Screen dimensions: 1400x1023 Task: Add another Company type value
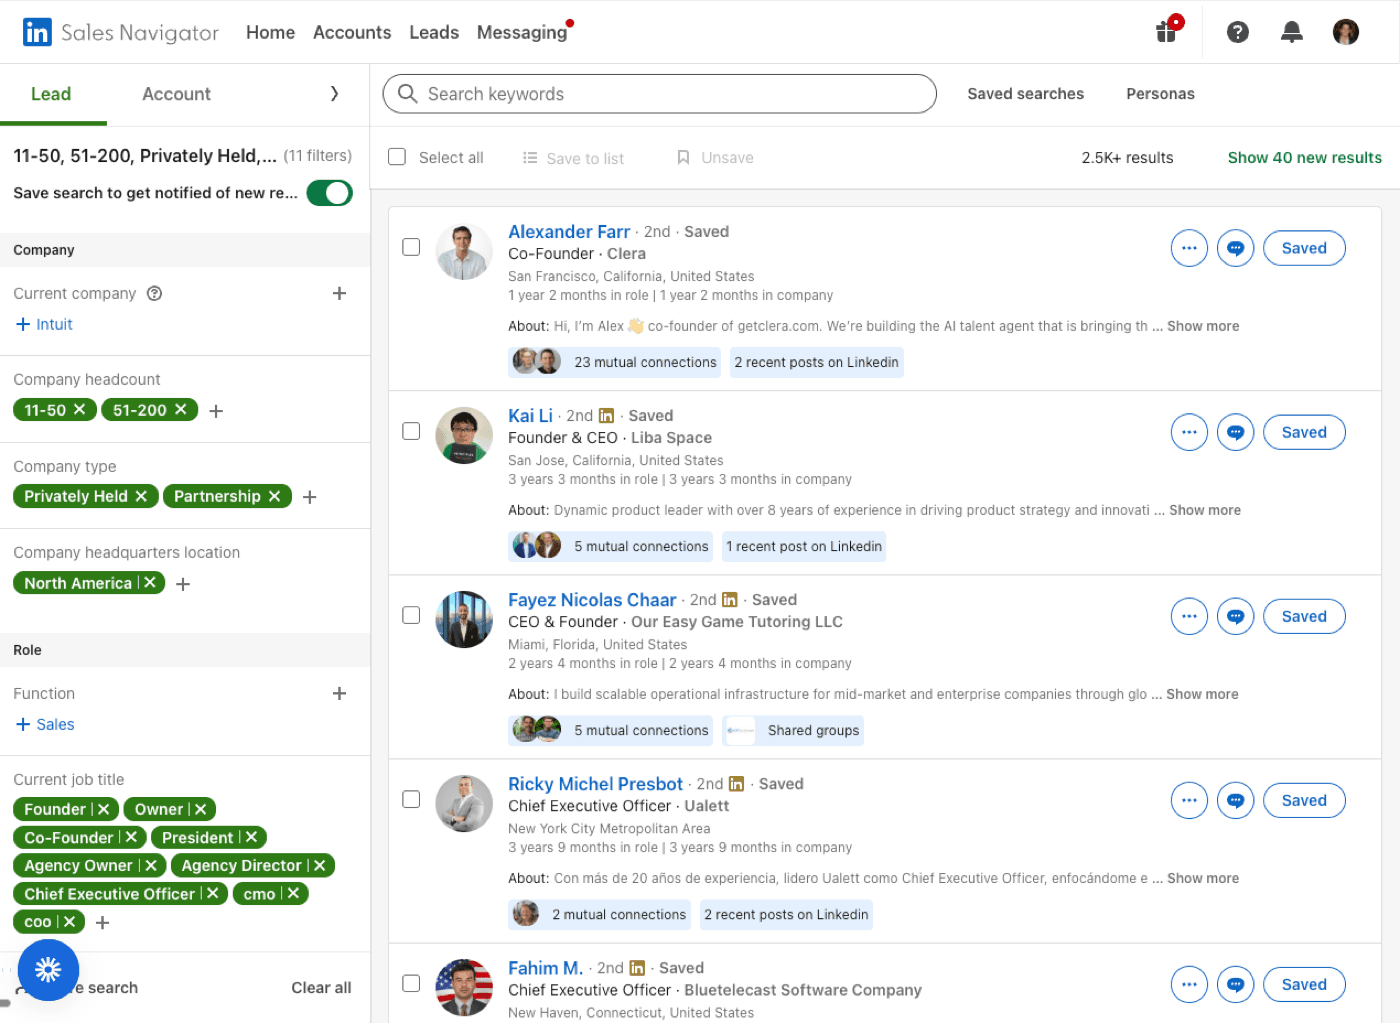310,497
